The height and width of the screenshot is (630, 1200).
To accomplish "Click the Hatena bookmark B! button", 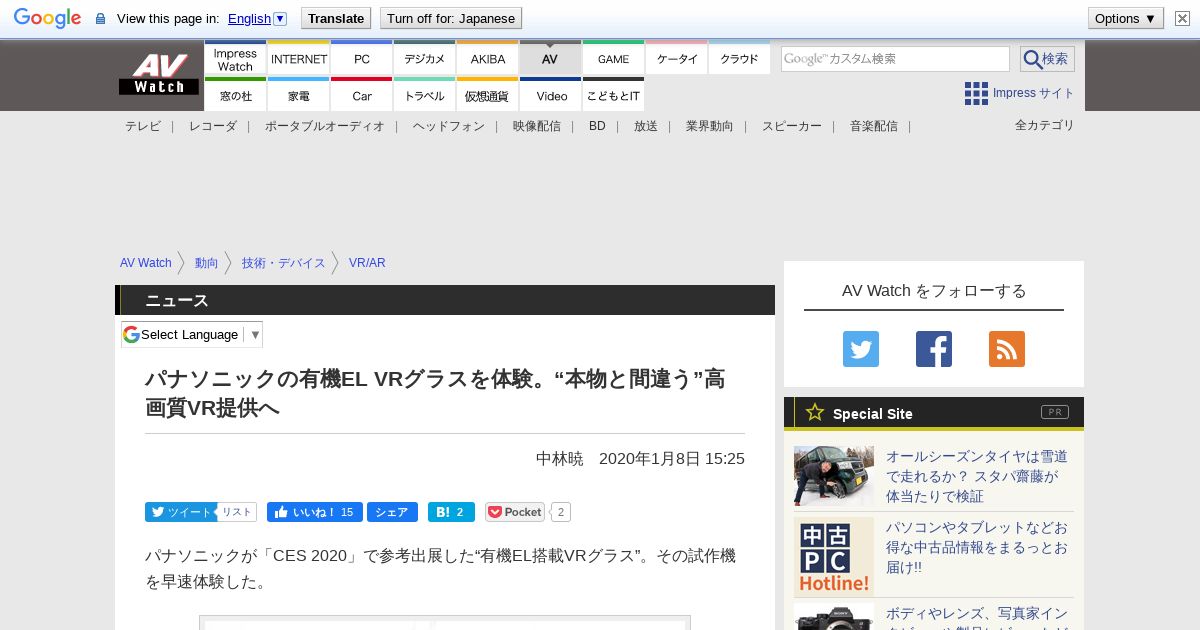I will [451, 512].
